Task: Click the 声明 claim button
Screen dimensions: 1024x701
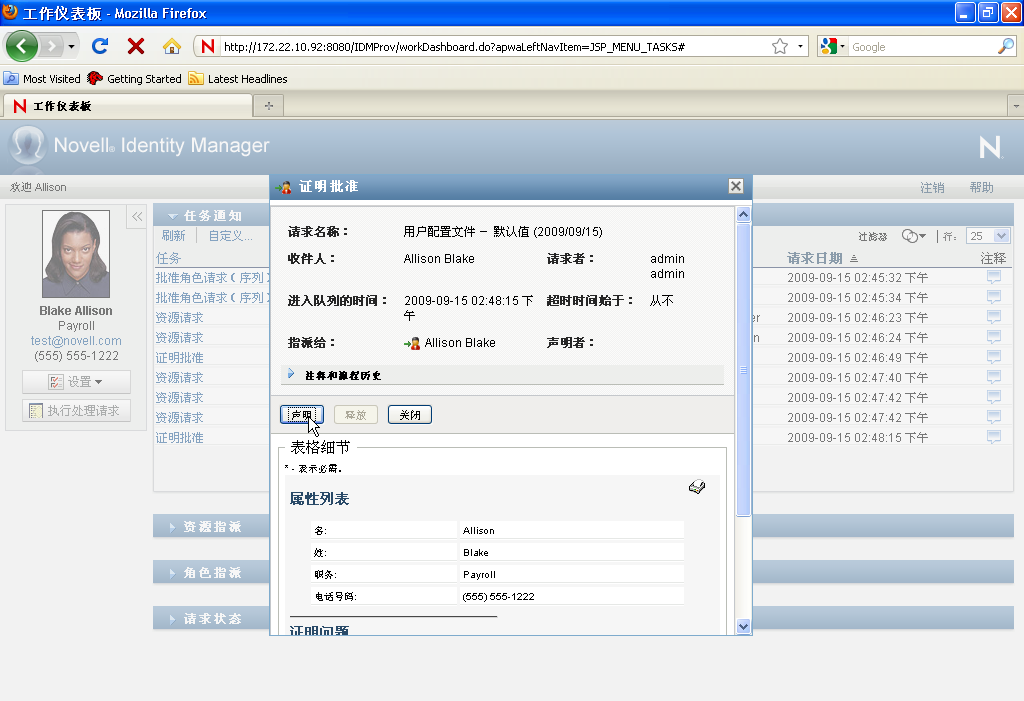Action: (302, 415)
